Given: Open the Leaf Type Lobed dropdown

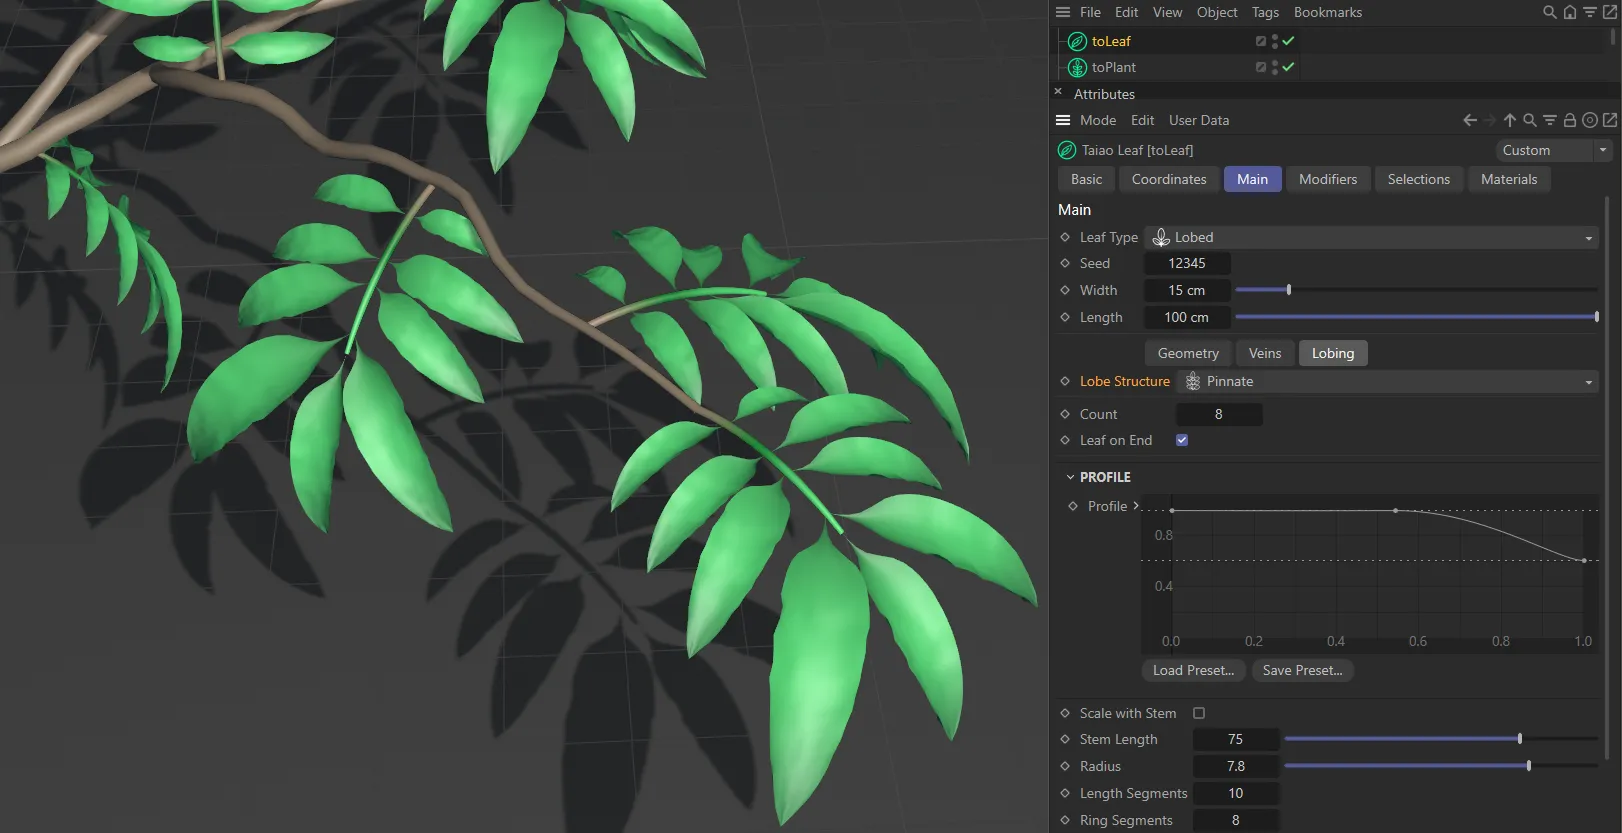Looking at the screenshot, I should (x=1372, y=237).
